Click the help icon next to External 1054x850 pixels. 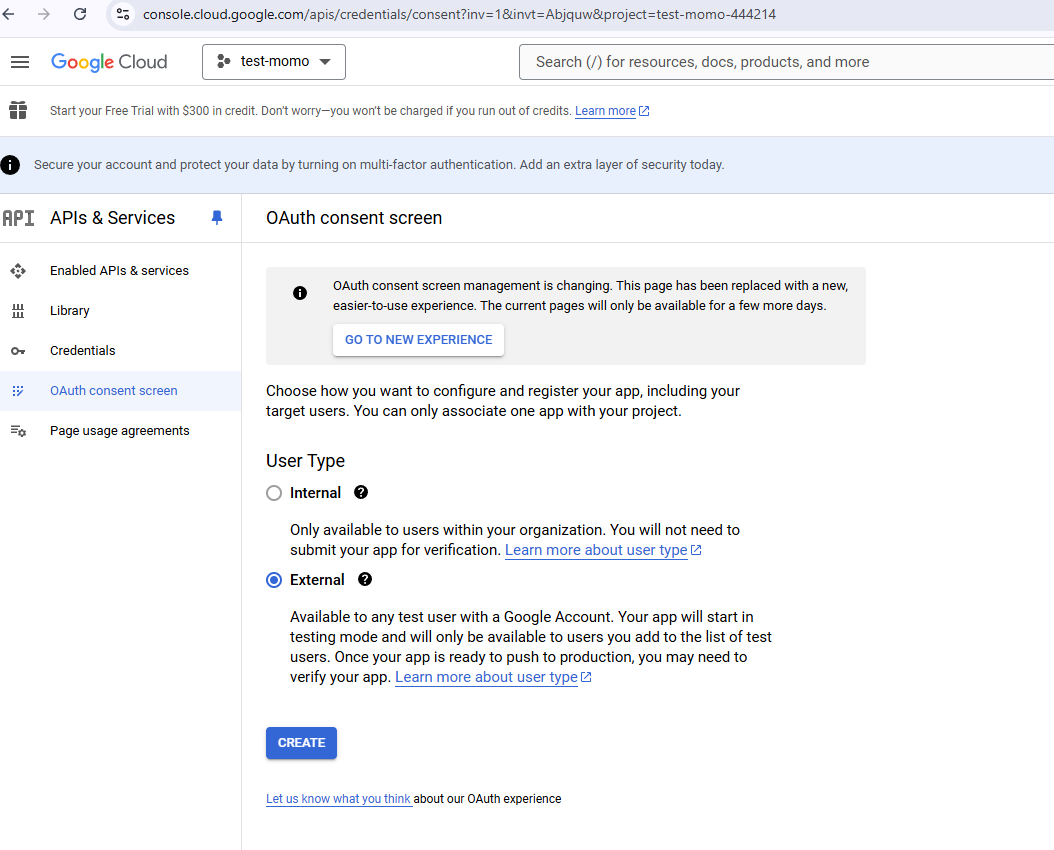pyautogui.click(x=365, y=579)
